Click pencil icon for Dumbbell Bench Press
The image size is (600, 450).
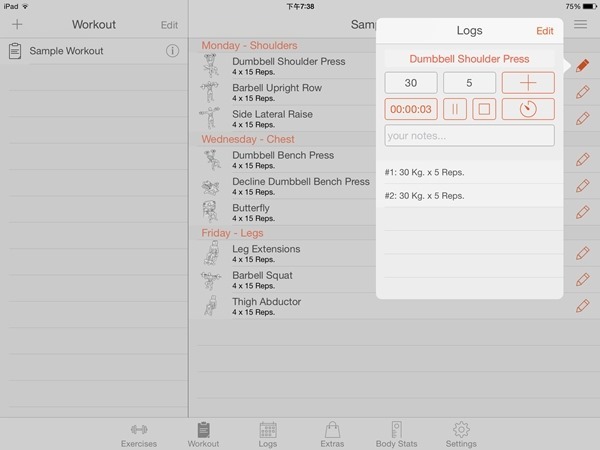[x=582, y=160]
